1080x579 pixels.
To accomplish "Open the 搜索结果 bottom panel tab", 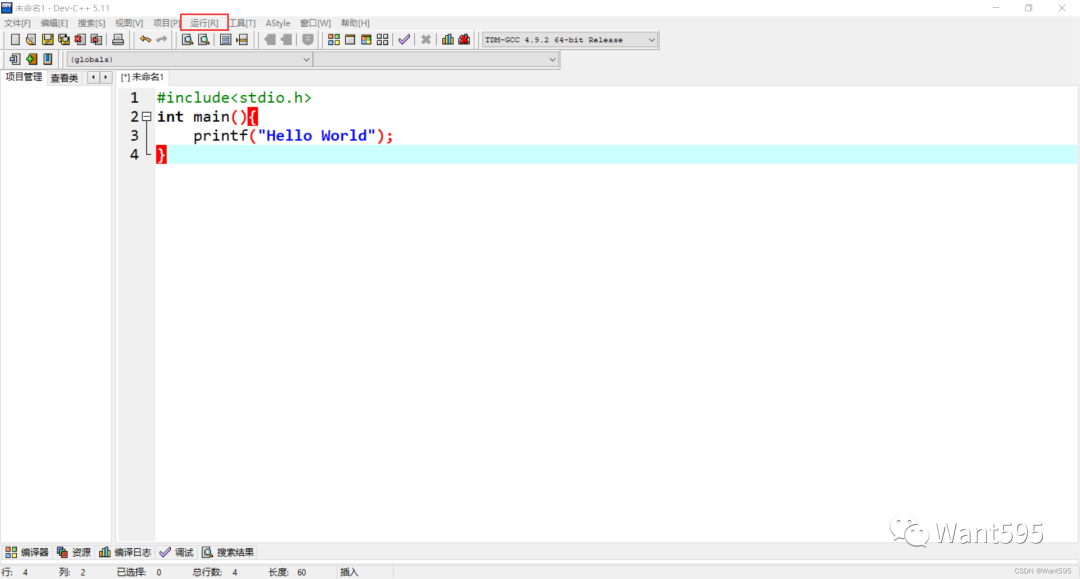I will coord(228,552).
